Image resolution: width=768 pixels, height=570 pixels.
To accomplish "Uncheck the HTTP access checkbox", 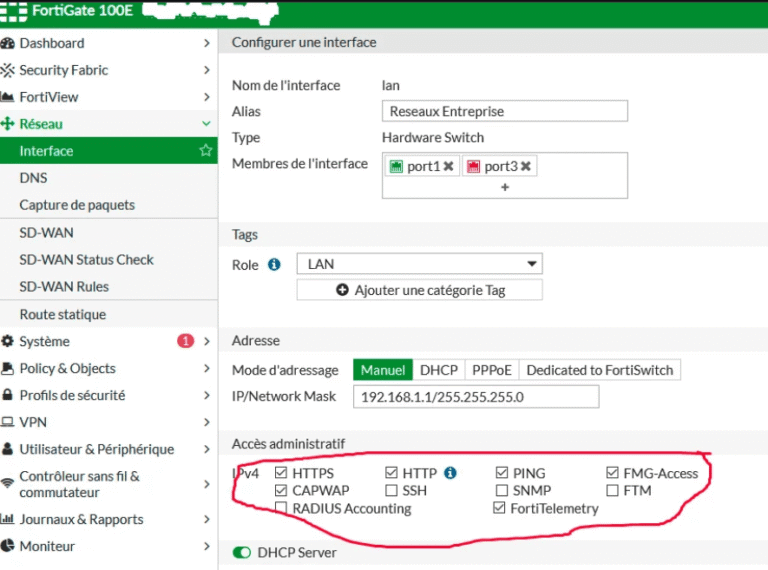I will pos(391,473).
